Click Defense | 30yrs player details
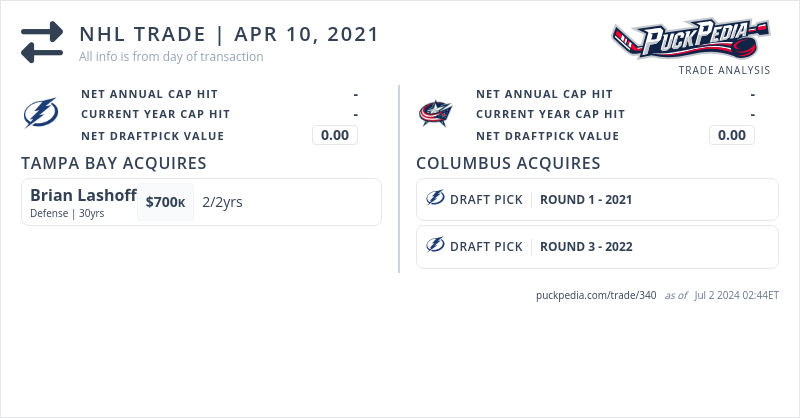This screenshot has height=418, width=800. pyautogui.click(x=67, y=213)
